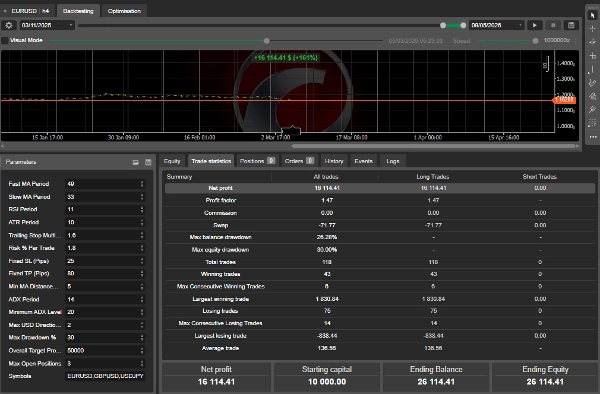Select the vertical line drawing tool
Screen dimensions: 600x394
click(x=593, y=69)
